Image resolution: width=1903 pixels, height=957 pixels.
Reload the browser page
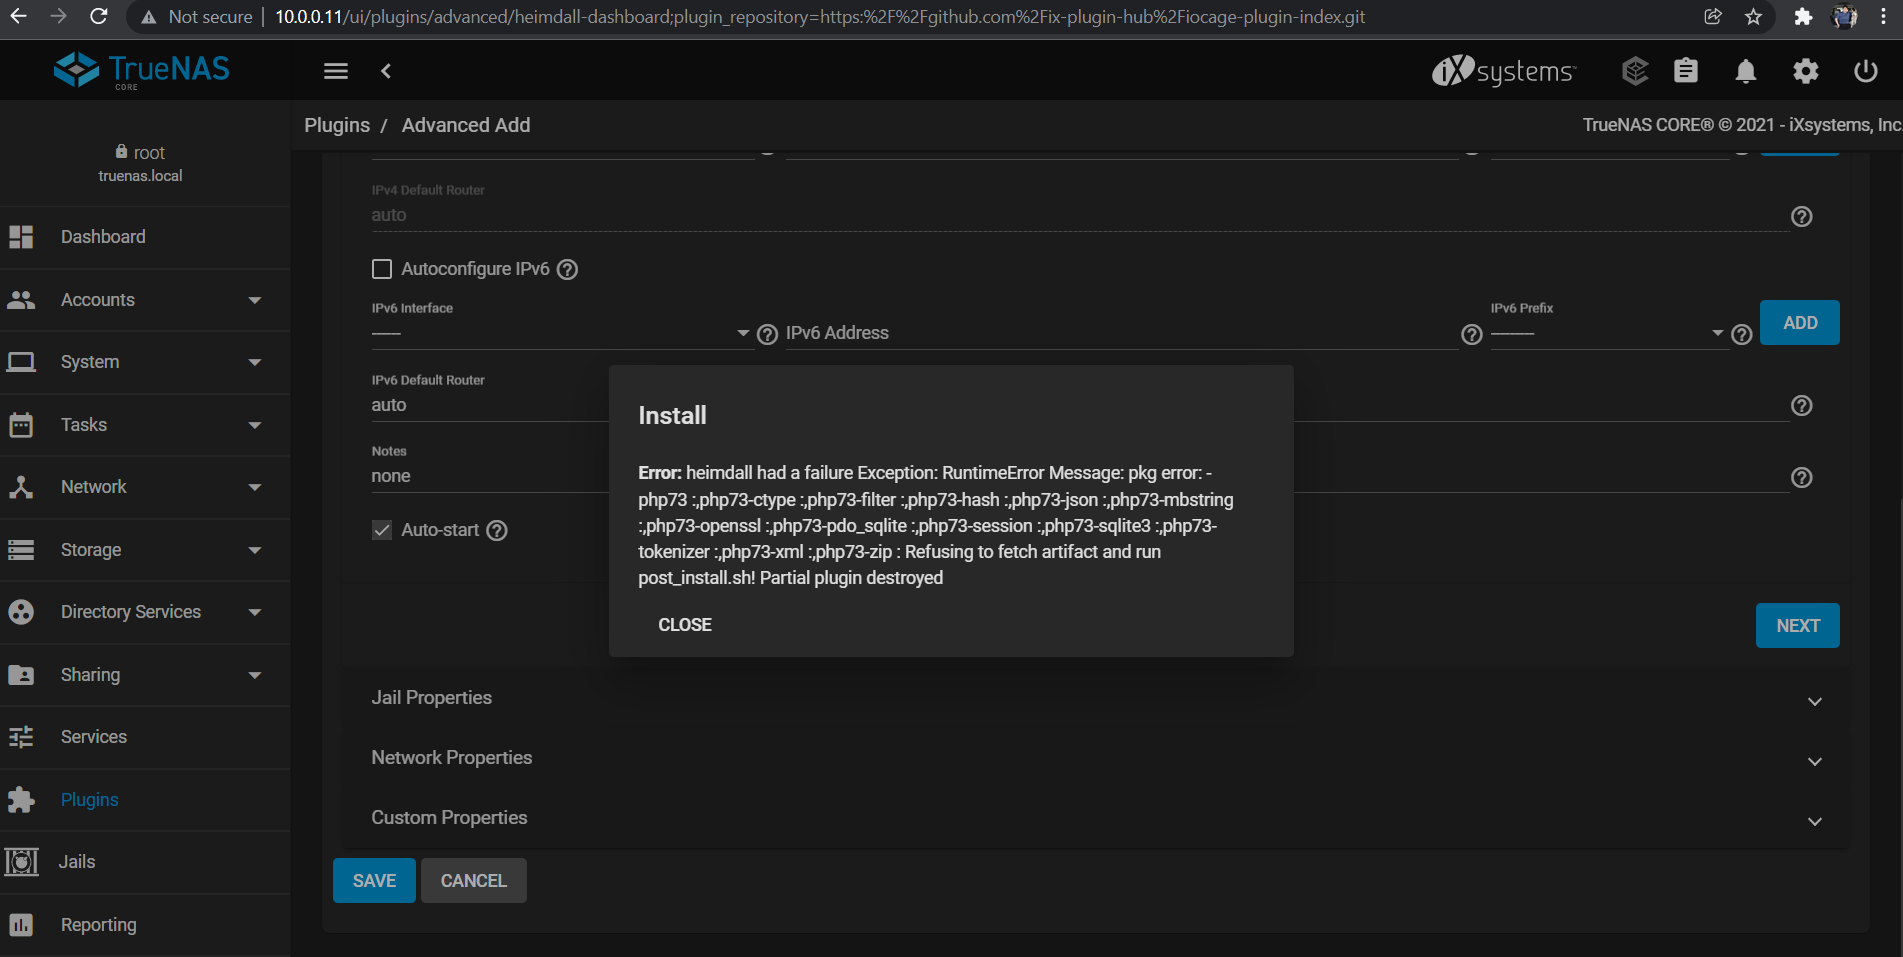point(98,16)
